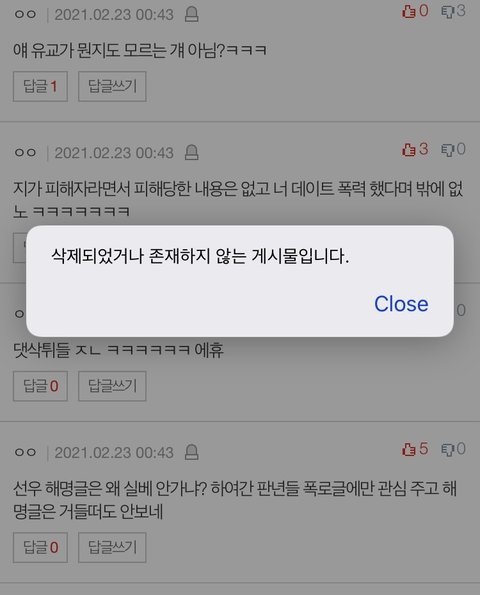Screen dimensions: 480x595
Task: Open 답글쓰기 for the first comment
Action: (112, 86)
